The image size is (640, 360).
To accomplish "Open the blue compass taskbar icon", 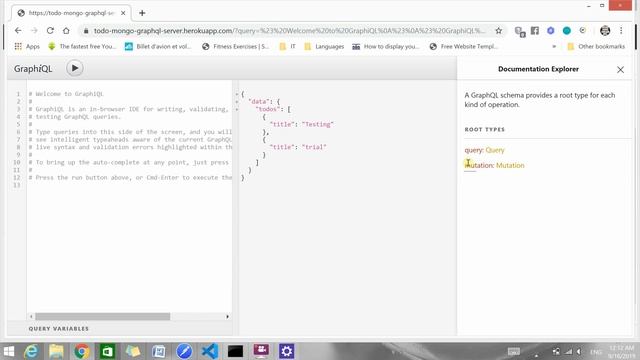I will click(184, 351).
